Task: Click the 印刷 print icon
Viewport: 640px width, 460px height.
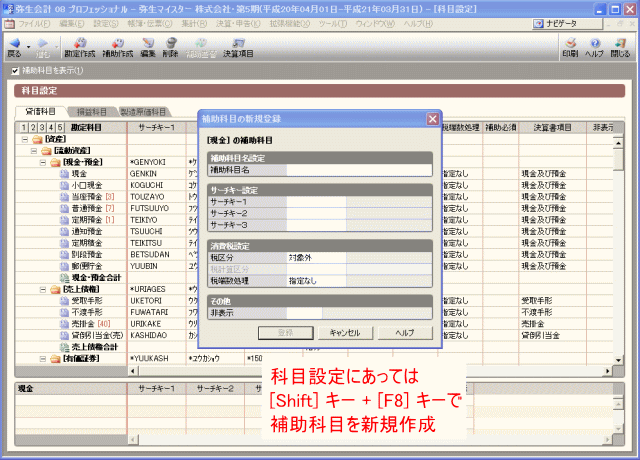Action: coord(569,46)
